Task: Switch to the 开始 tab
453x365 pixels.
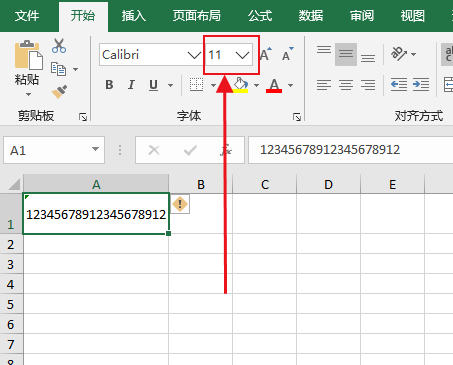Action: [83, 16]
